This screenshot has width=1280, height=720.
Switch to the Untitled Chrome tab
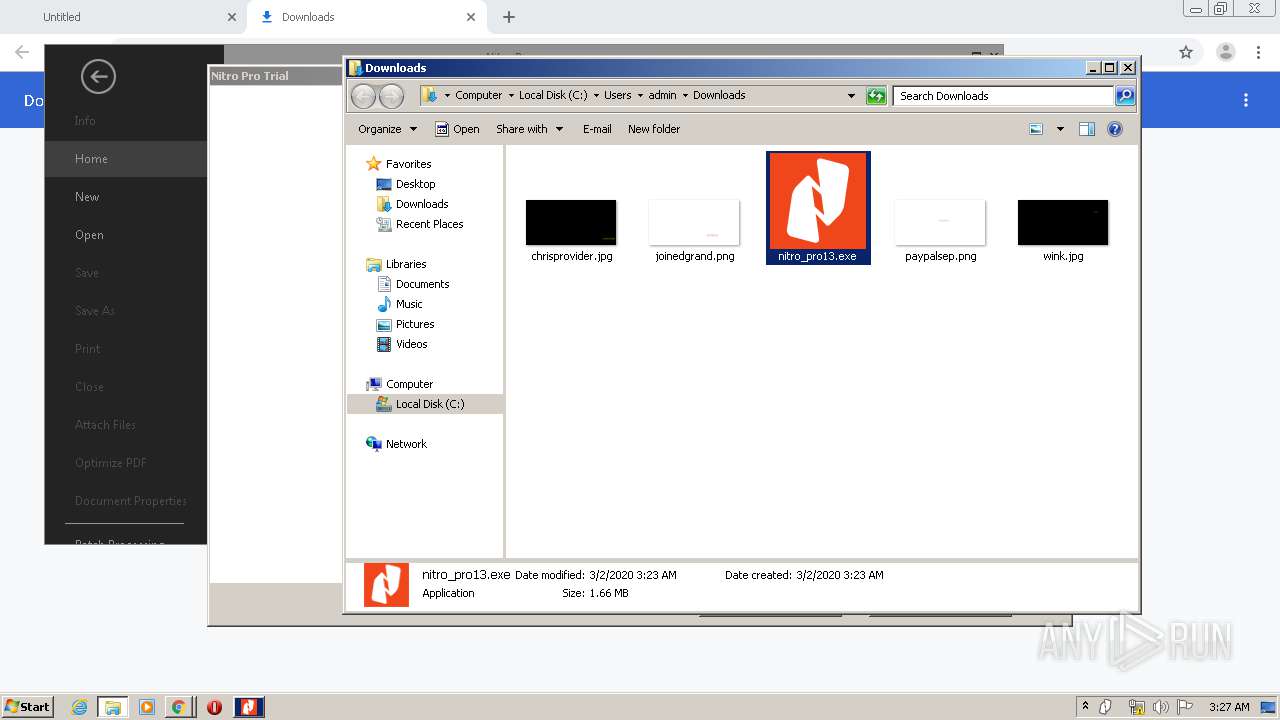click(125, 17)
